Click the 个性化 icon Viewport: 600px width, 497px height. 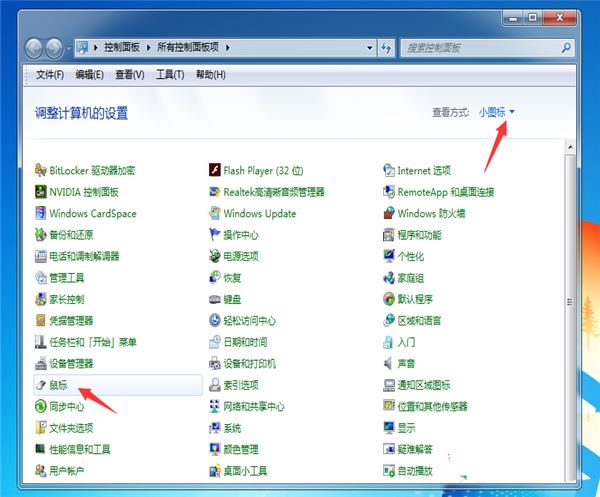tap(389, 256)
